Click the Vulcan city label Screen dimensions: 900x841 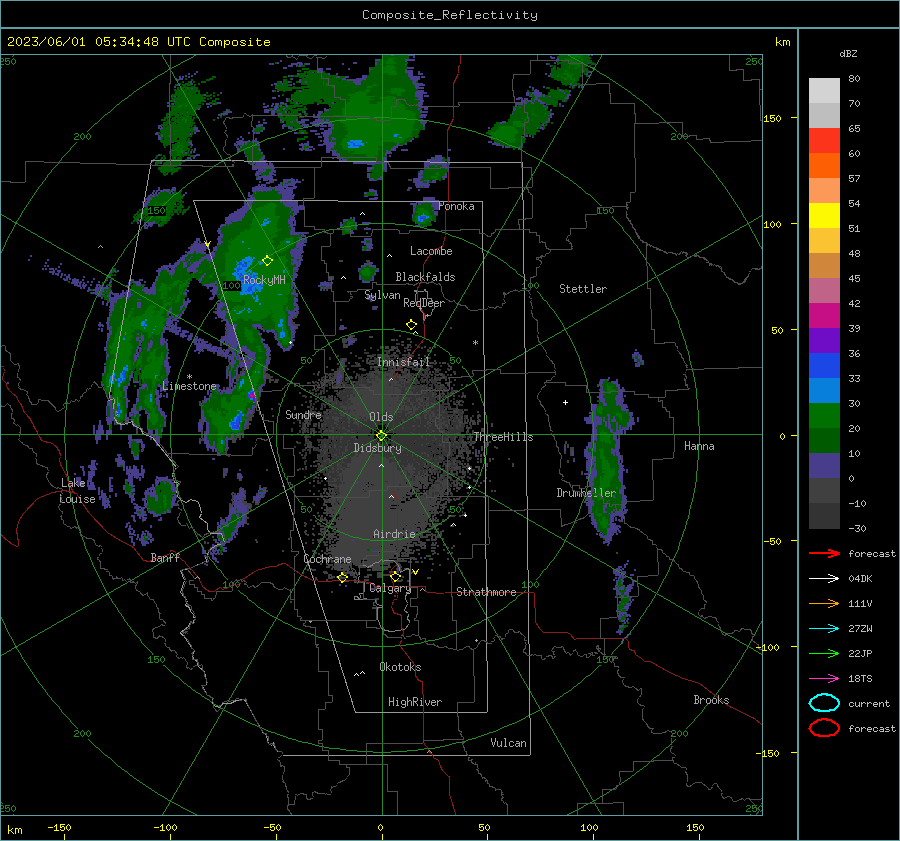508,743
